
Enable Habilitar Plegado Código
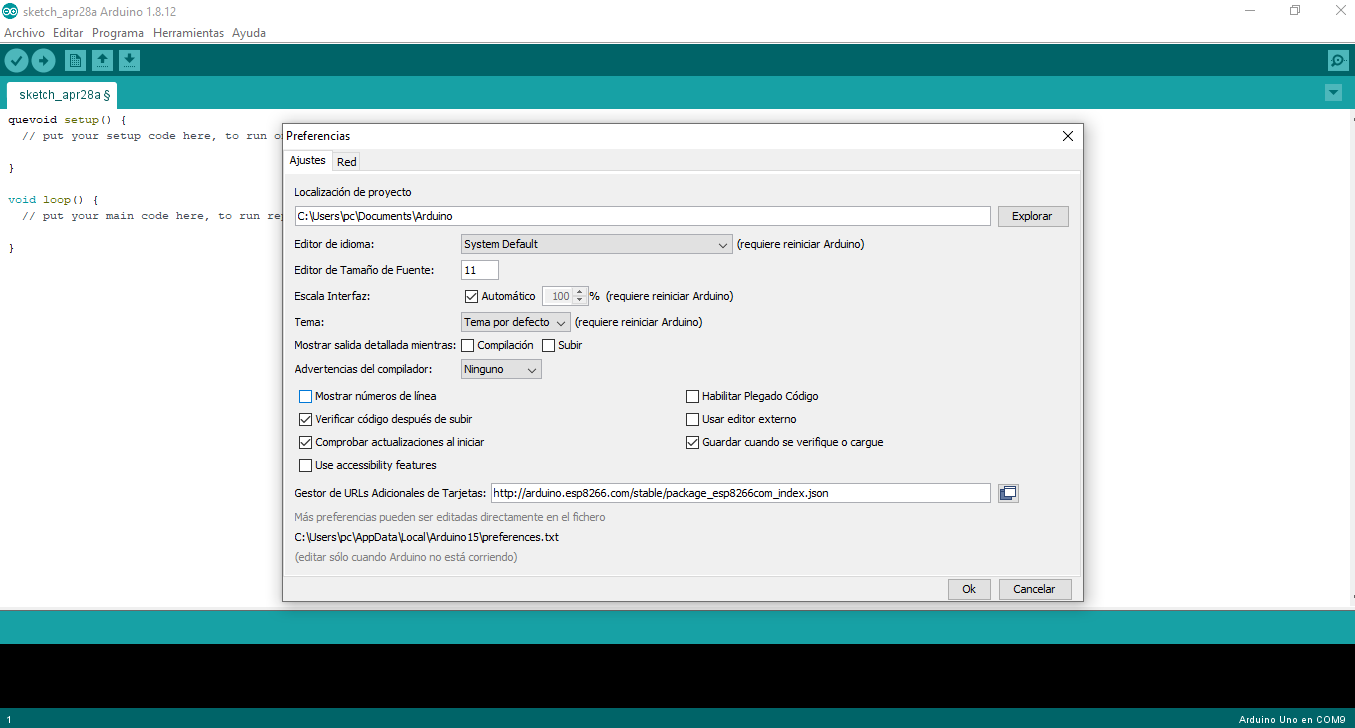click(x=692, y=396)
